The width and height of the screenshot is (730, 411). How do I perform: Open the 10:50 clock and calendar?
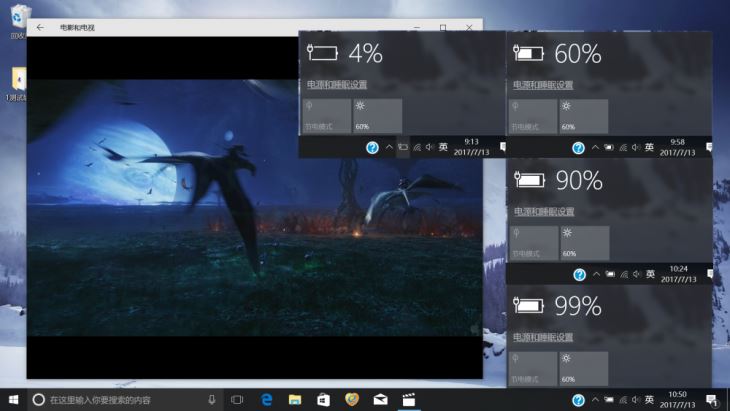pyautogui.click(x=677, y=399)
